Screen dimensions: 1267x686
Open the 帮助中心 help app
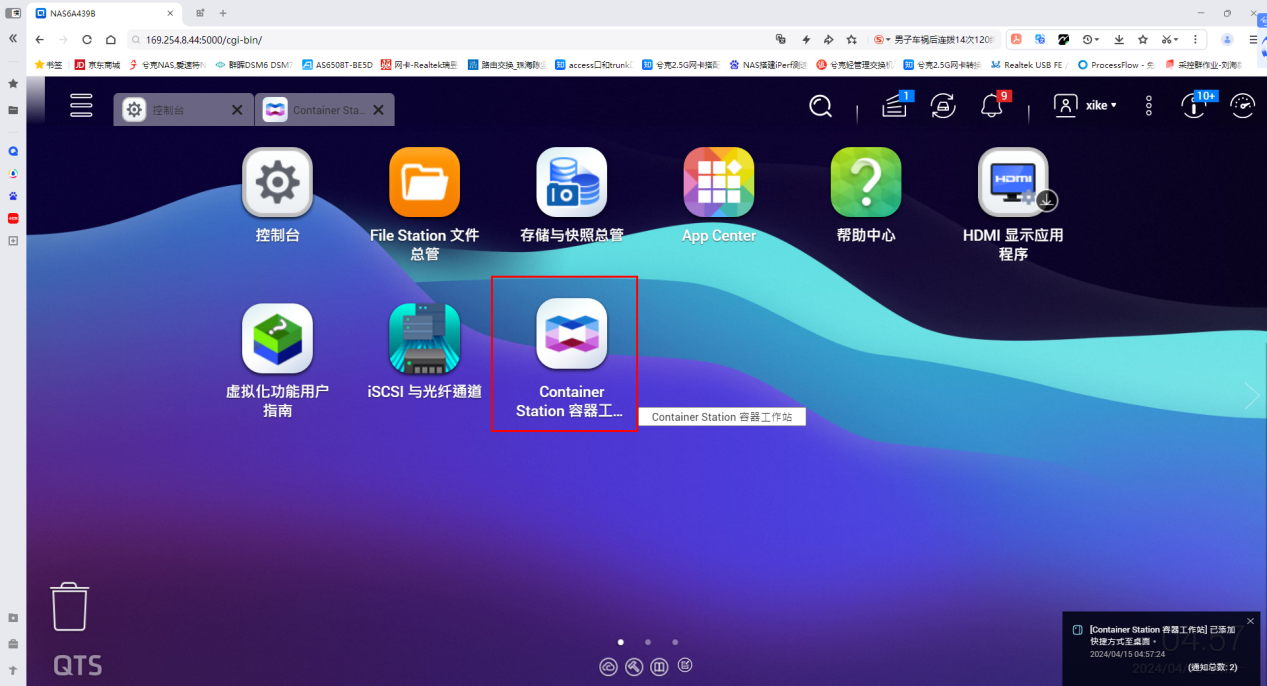tap(864, 182)
